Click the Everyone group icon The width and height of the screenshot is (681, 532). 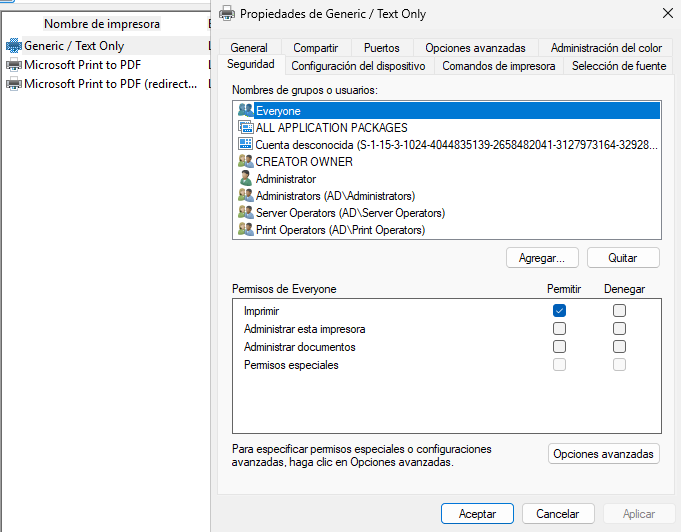tap(246, 111)
